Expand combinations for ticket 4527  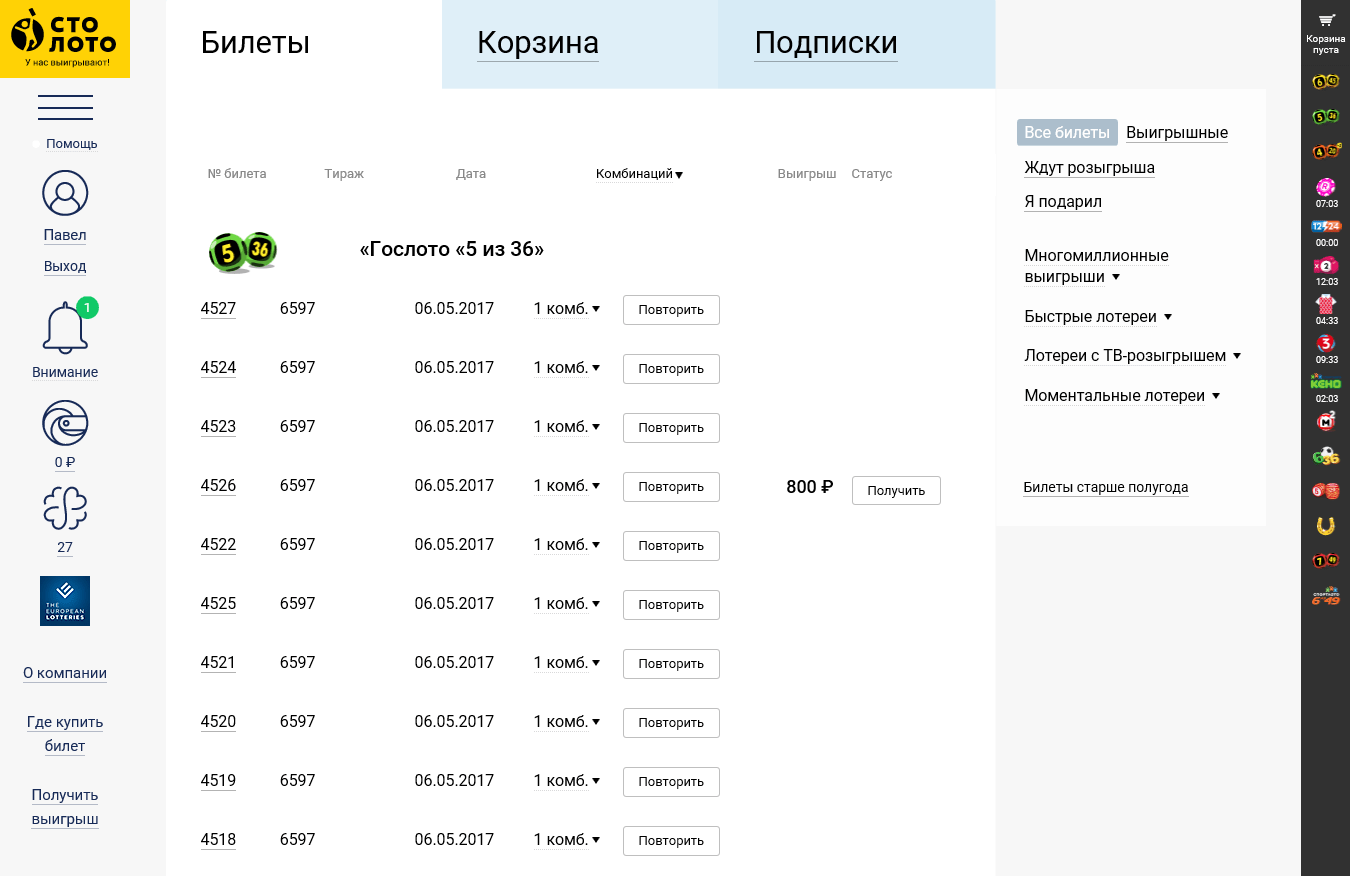566,309
